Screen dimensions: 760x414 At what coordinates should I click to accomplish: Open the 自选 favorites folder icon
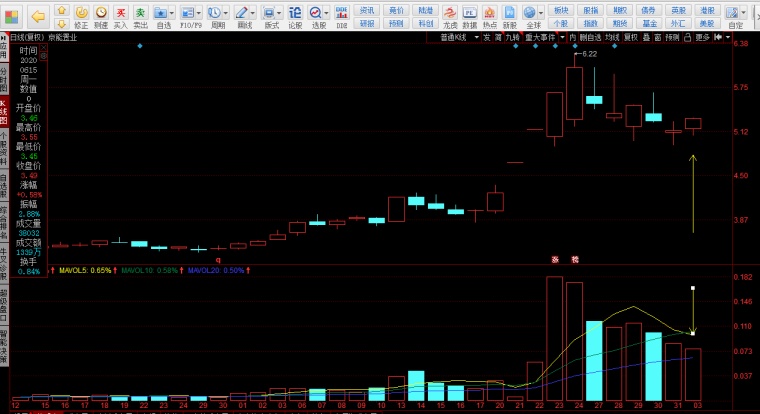click(160, 12)
